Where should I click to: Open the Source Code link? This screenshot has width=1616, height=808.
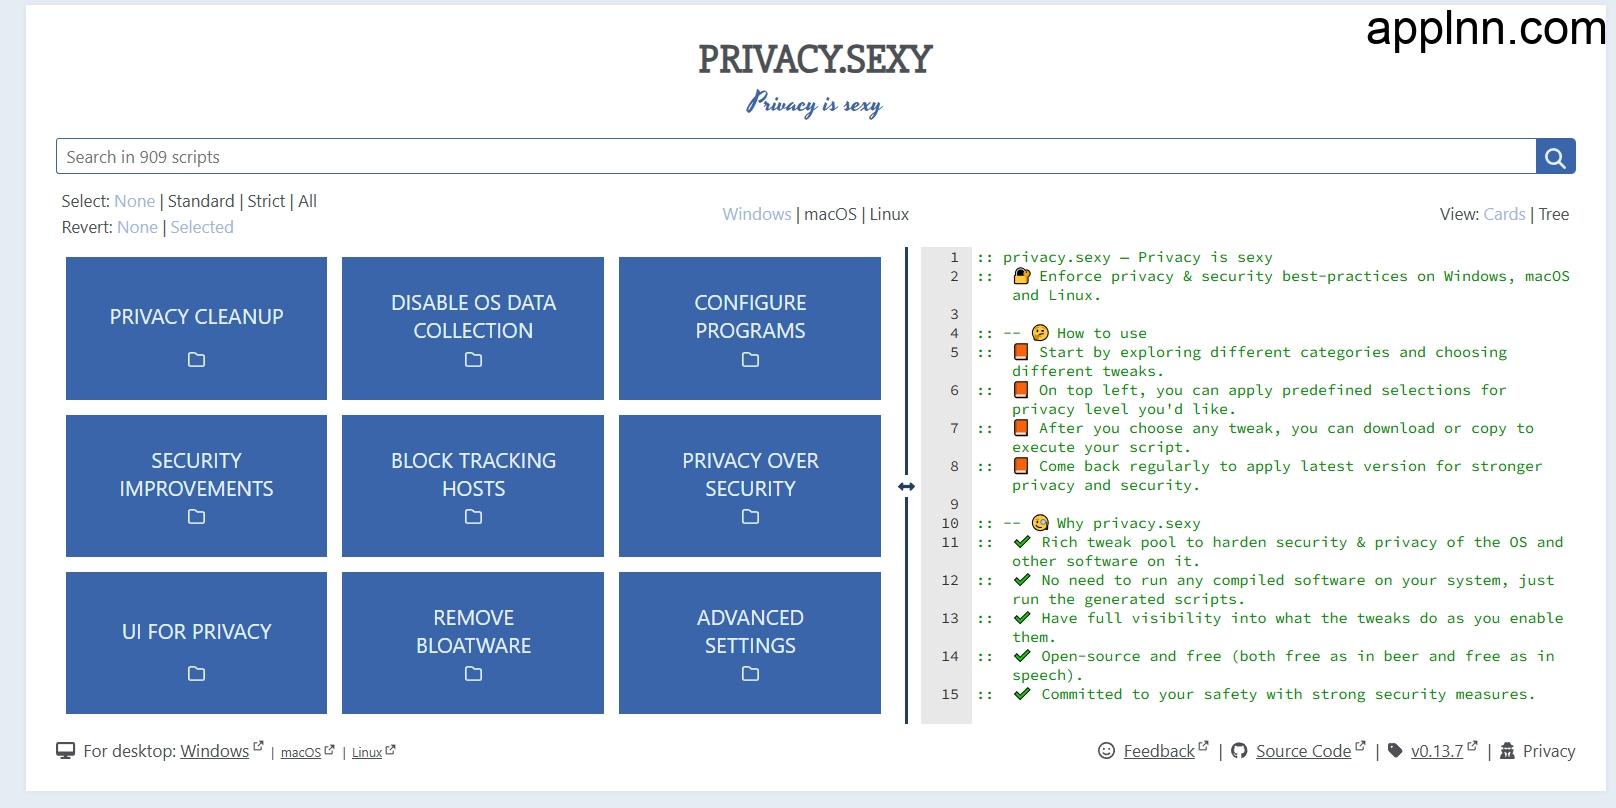pyautogui.click(x=1303, y=751)
